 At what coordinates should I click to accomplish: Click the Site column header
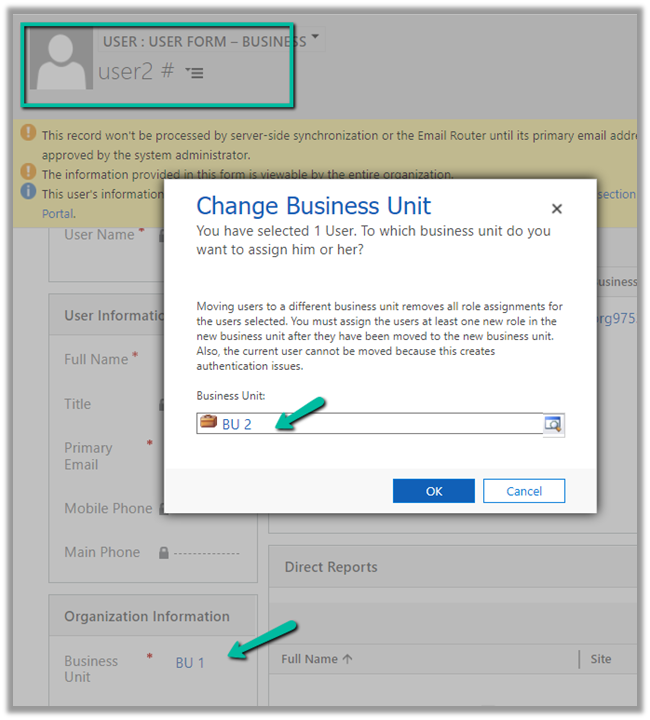pos(600,659)
